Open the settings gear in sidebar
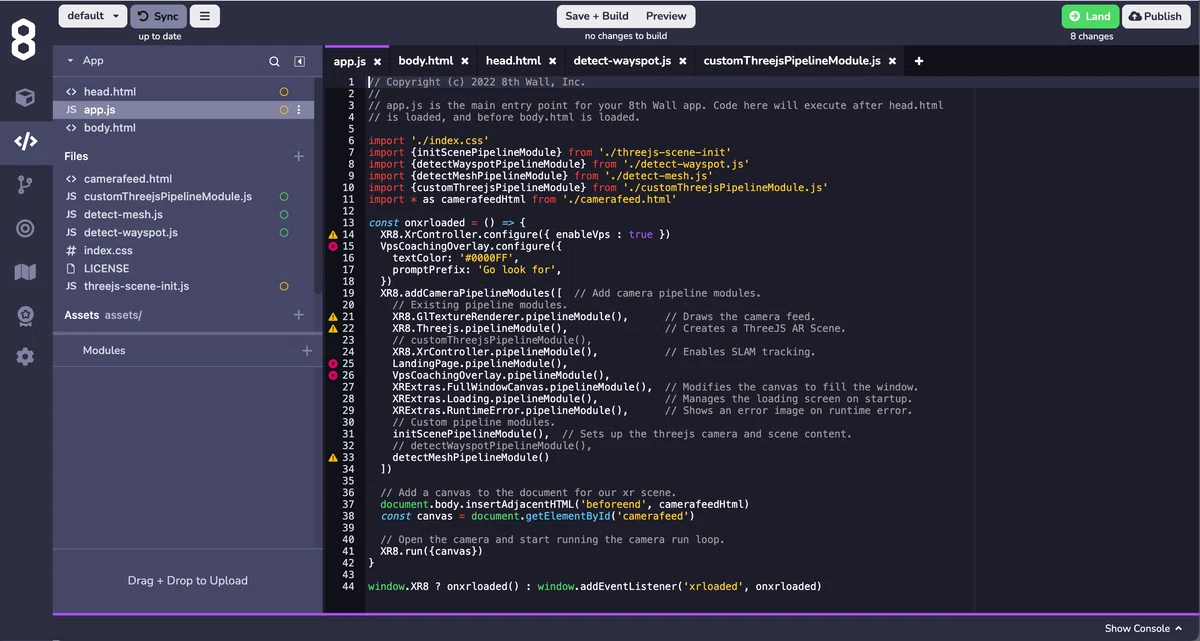This screenshot has width=1200, height=641. pyautogui.click(x=26, y=357)
